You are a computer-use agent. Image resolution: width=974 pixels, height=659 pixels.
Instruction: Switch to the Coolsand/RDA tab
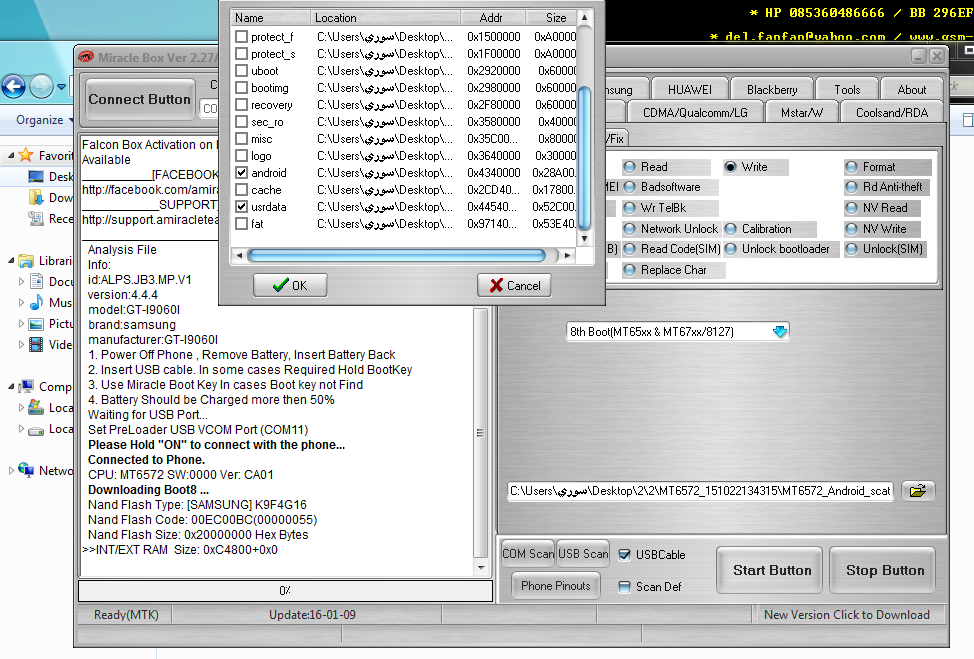click(891, 112)
